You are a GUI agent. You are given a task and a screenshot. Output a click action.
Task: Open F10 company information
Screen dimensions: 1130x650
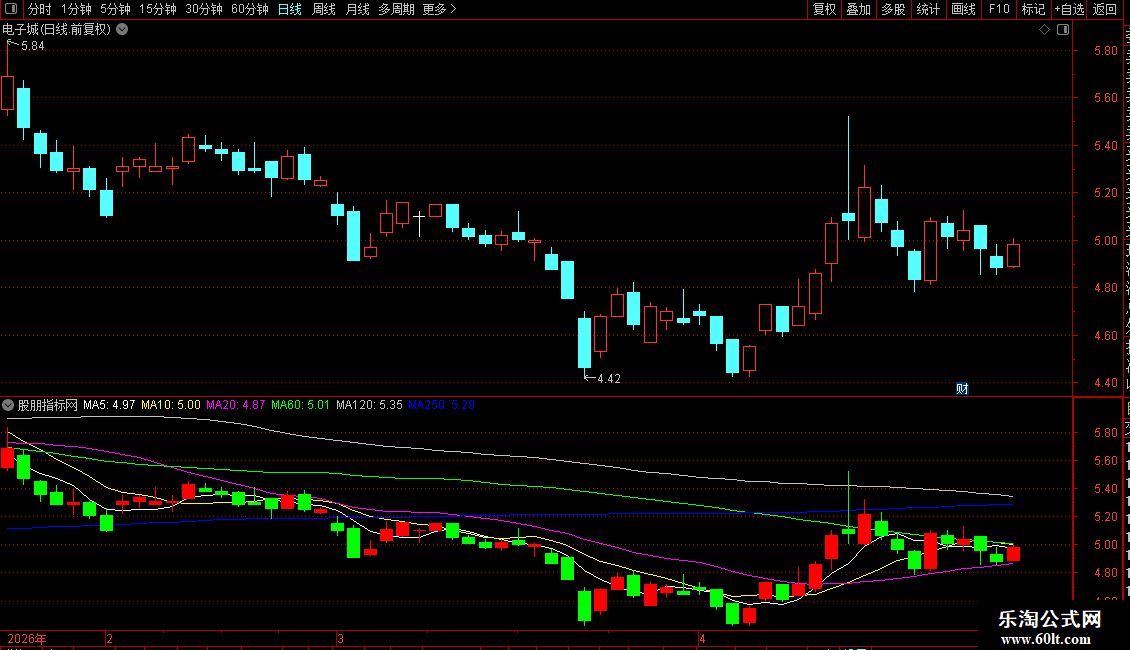pos(998,9)
